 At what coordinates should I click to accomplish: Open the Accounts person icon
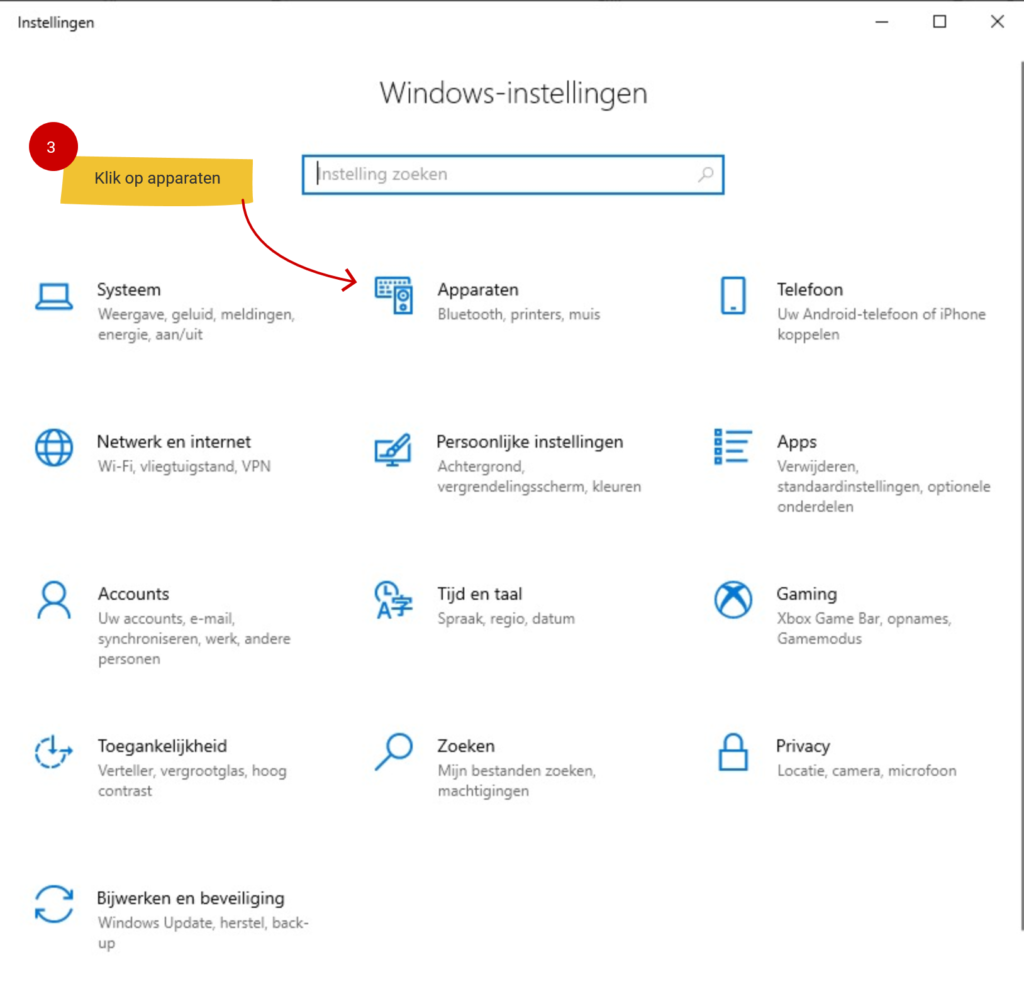tap(54, 600)
